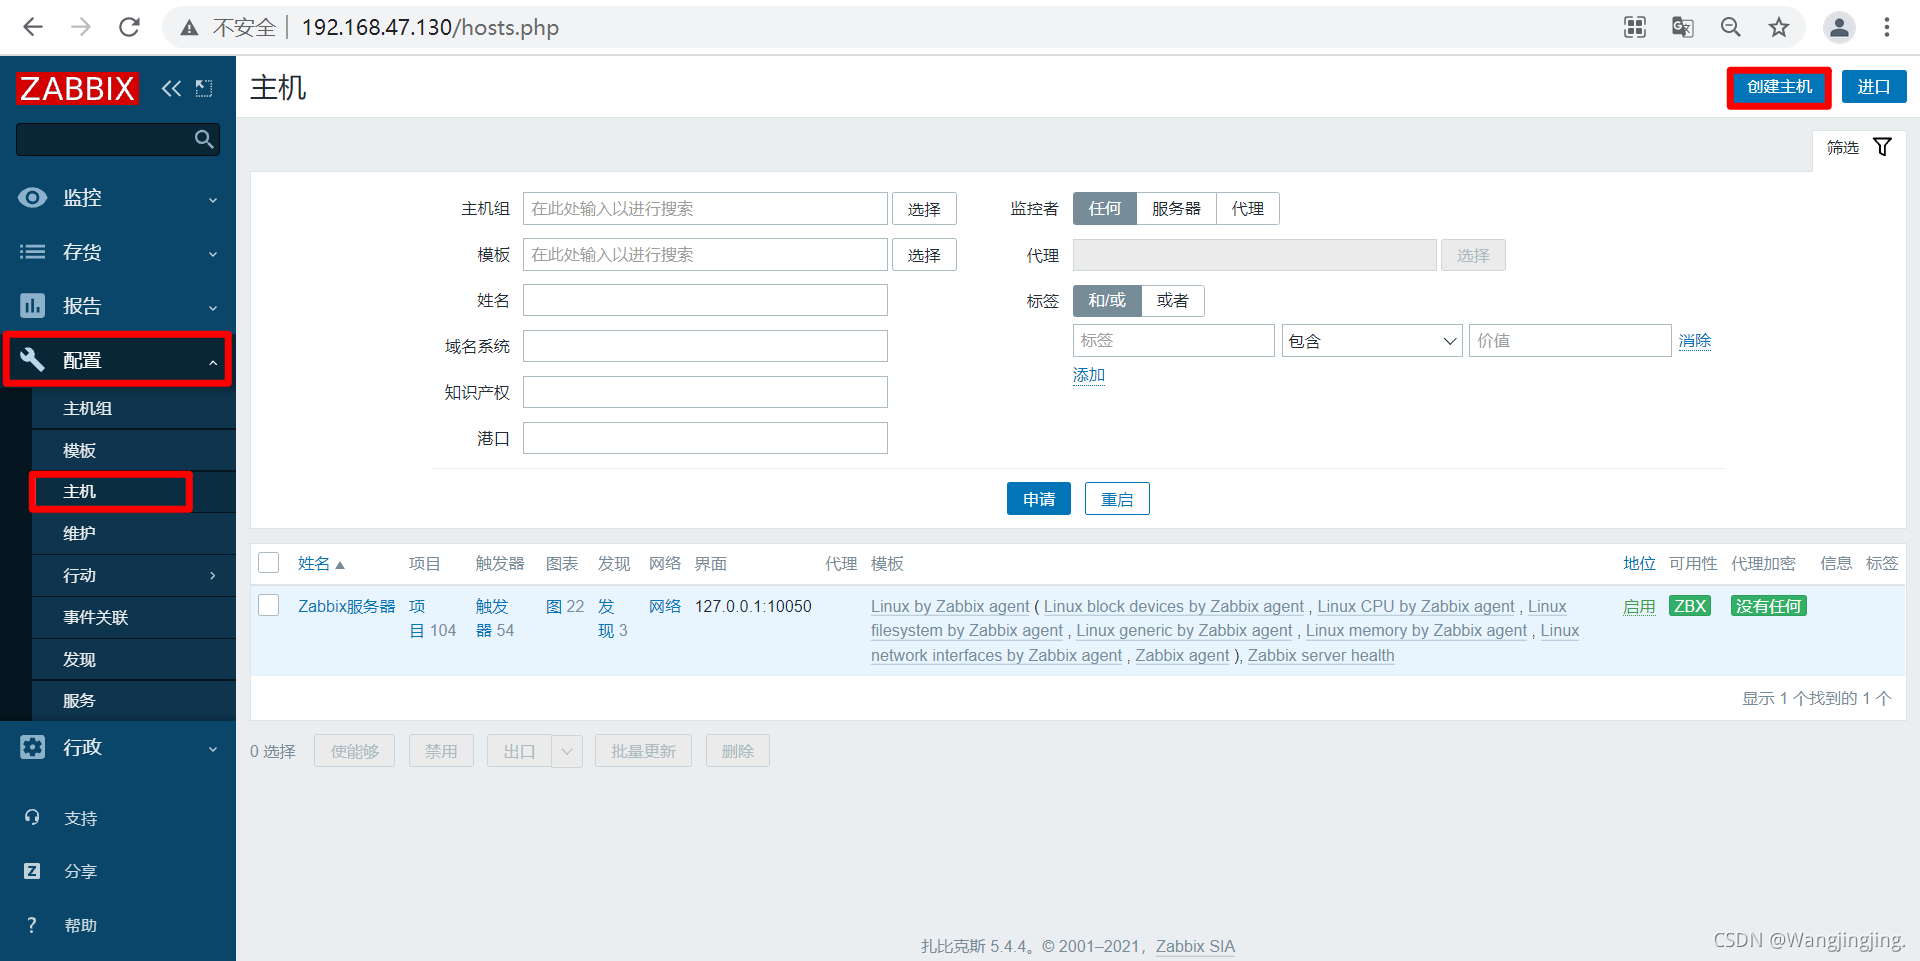Viewport: 1920px width, 961px height.
Task: Reload the page with the refresh icon
Action: [x=129, y=27]
